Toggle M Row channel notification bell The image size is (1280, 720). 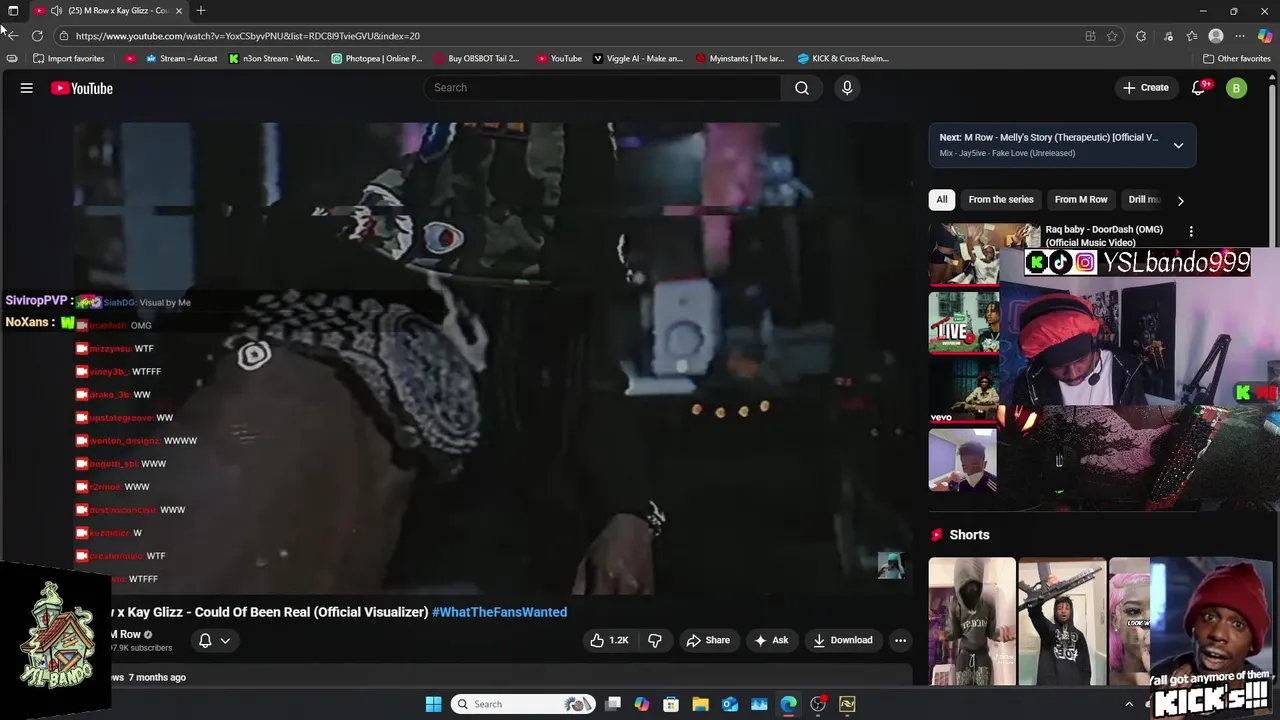click(205, 640)
